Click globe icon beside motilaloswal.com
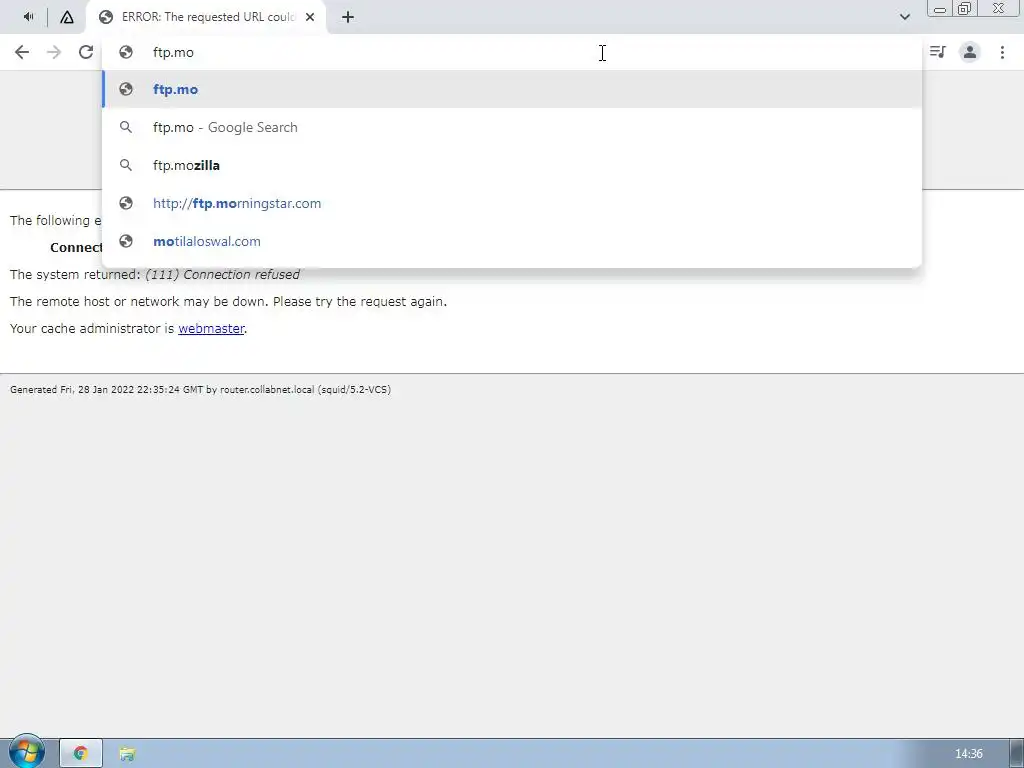This screenshot has height=768, width=1024. pos(126,241)
